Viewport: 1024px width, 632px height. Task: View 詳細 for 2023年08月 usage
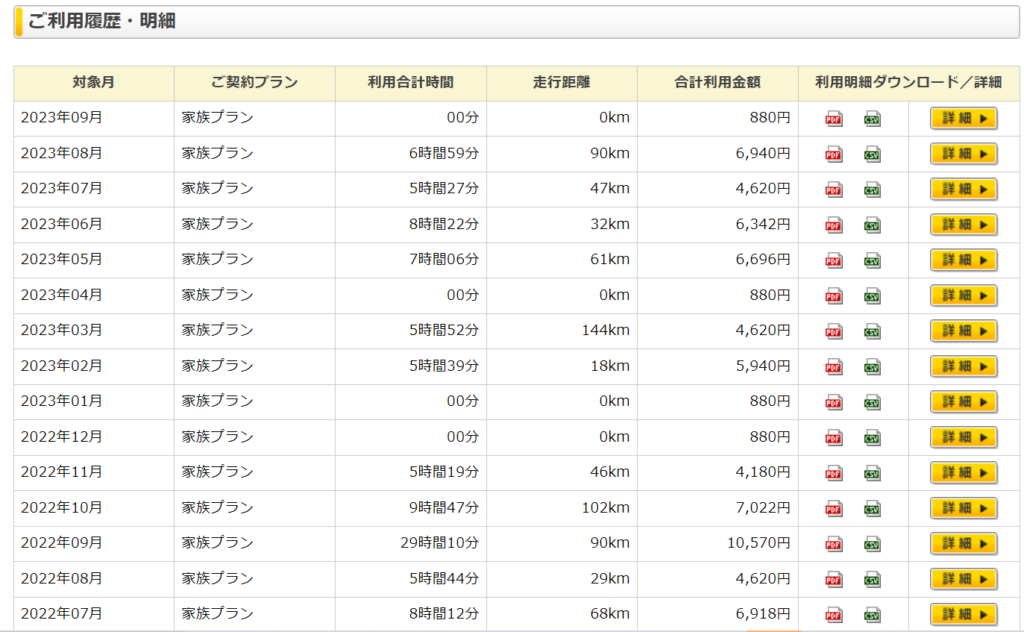point(963,154)
